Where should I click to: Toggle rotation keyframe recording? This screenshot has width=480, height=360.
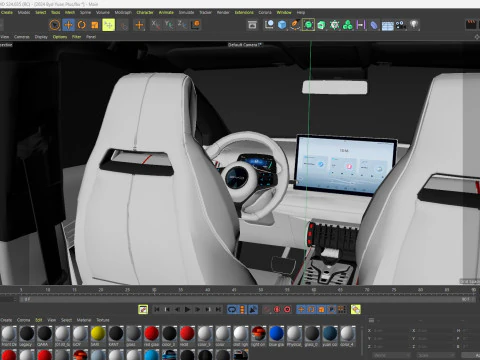pos(311,310)
